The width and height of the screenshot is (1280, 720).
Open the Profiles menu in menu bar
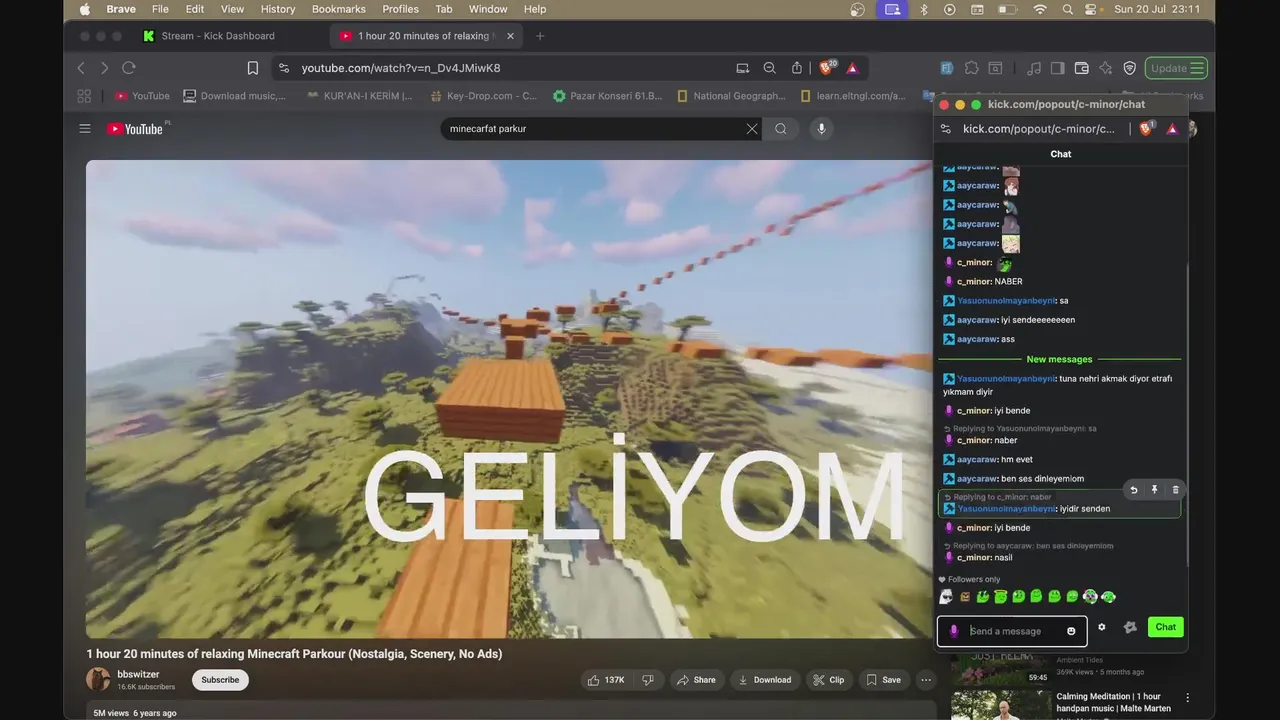tap(401, 9)
